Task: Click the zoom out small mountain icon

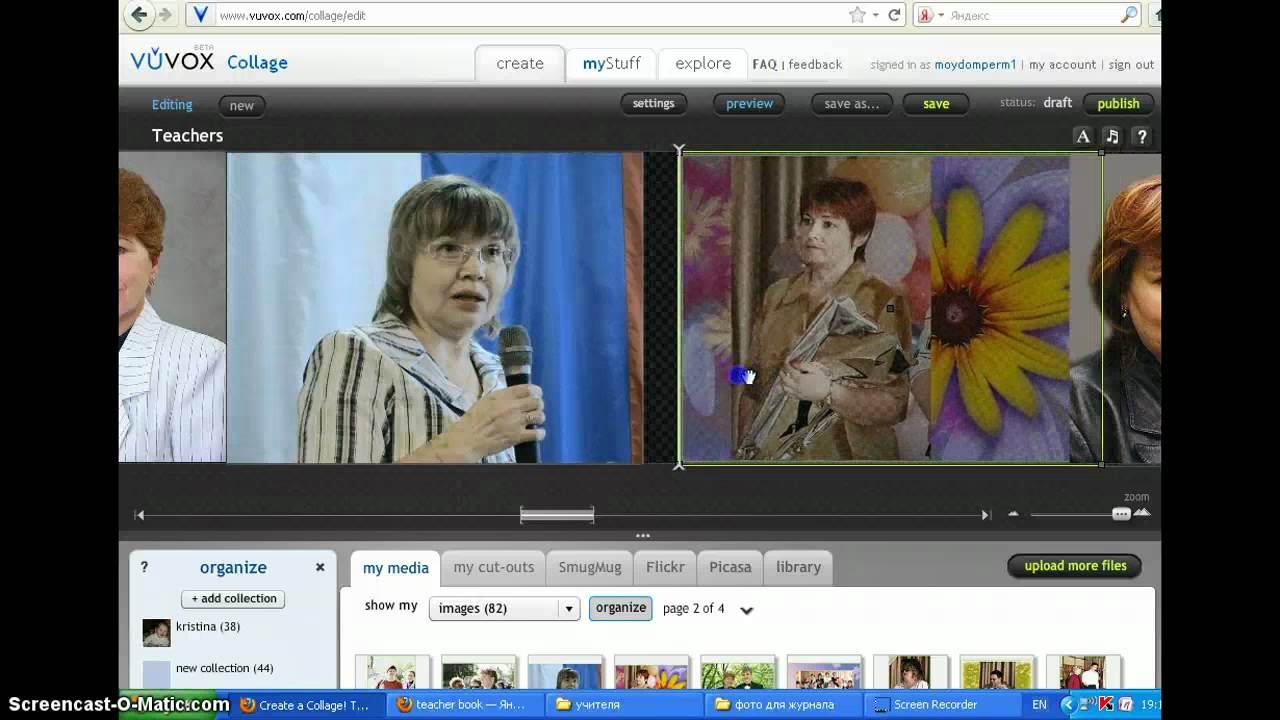Action: pos(1013,514)
